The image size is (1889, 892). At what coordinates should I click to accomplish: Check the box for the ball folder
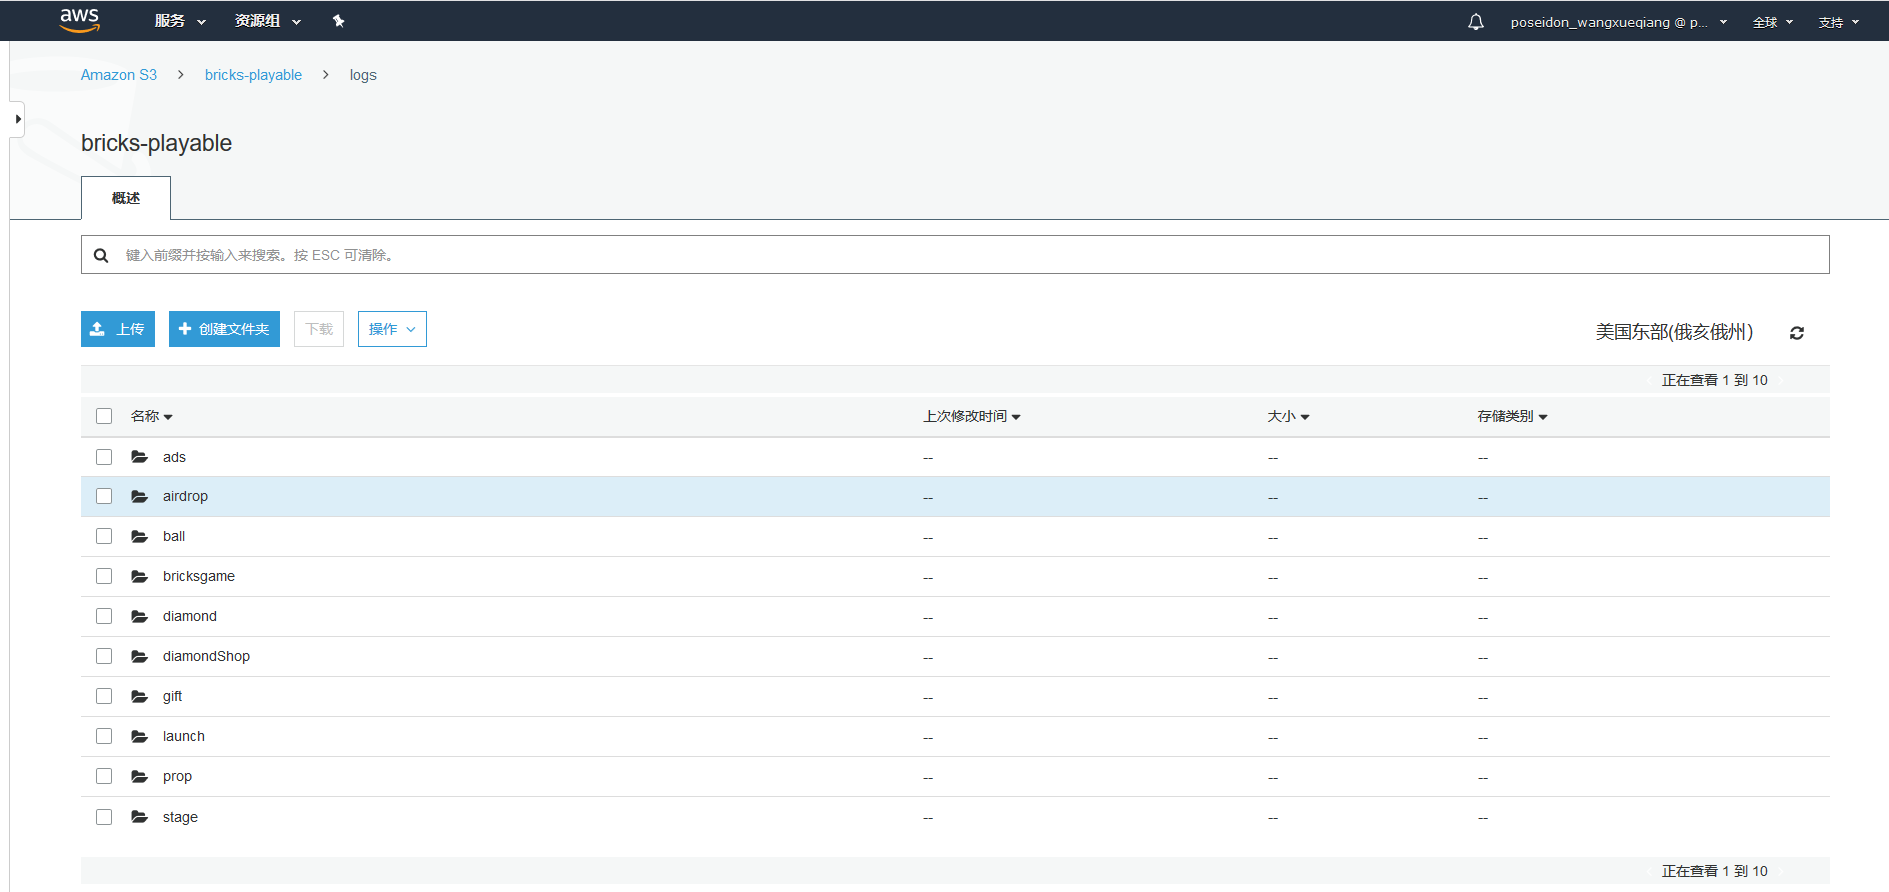tap(104, 536)
